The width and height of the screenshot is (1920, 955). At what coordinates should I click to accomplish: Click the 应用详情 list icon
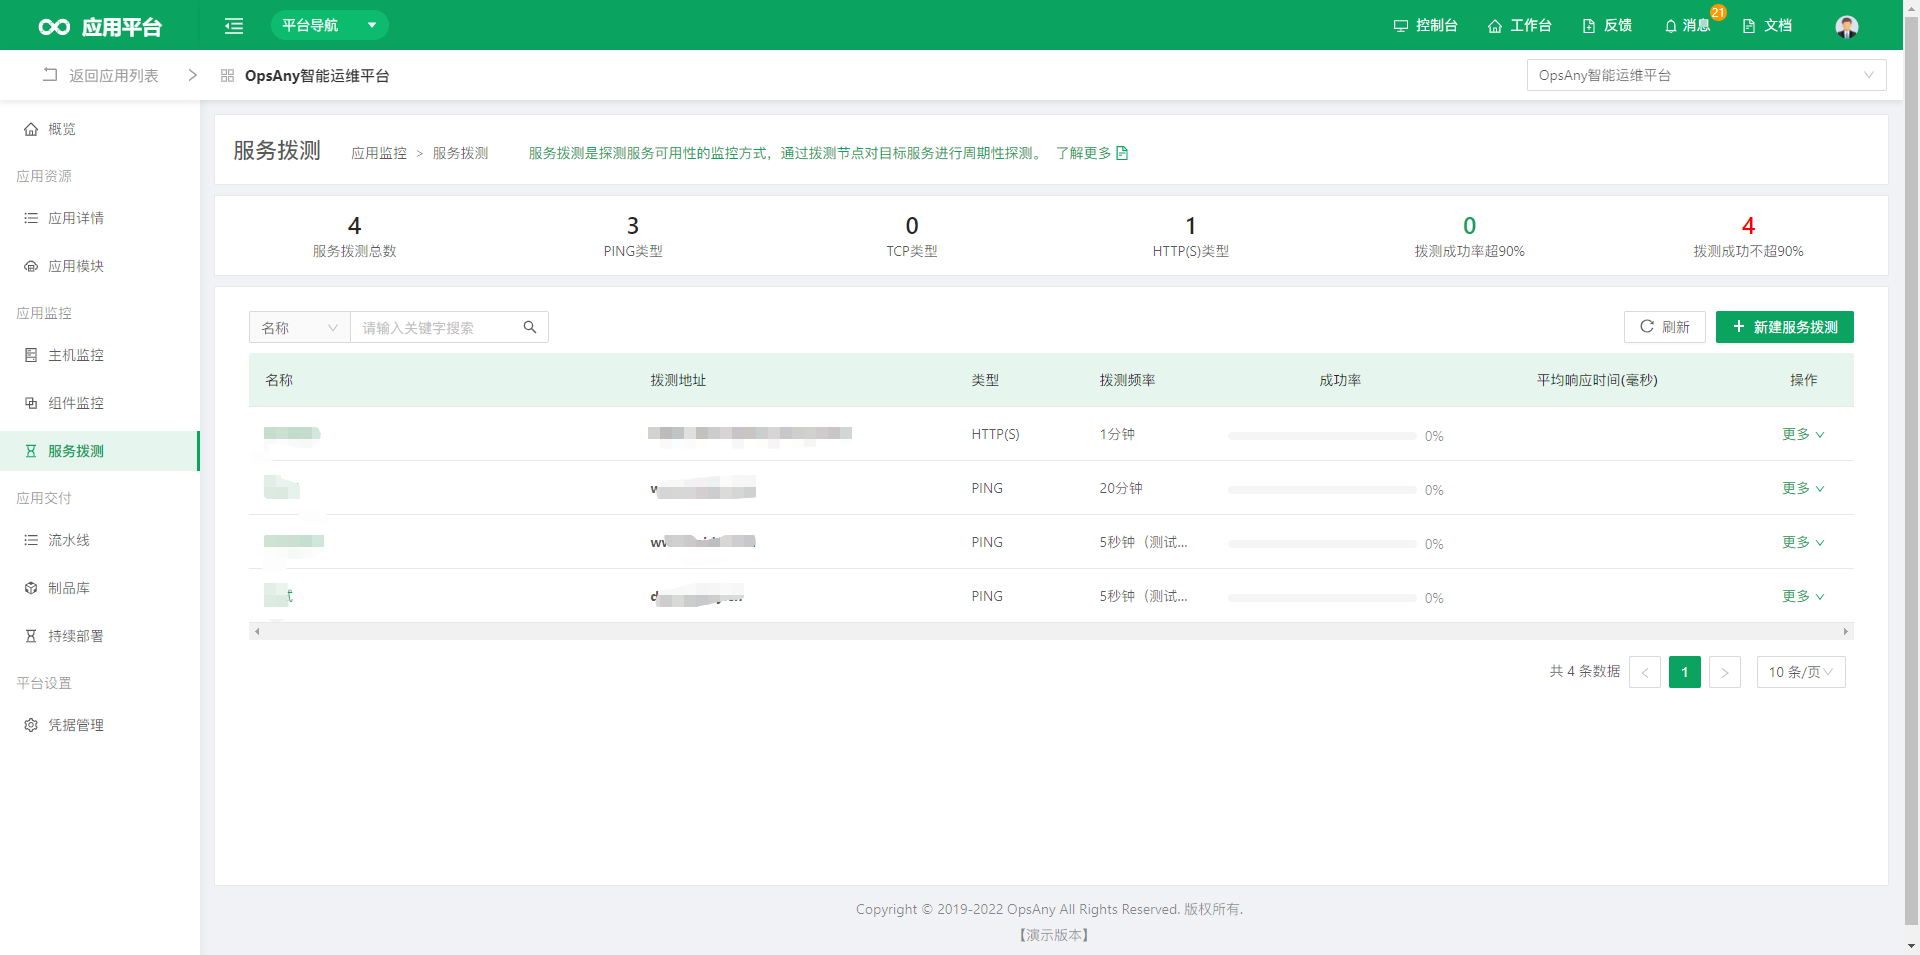point(31,218)
